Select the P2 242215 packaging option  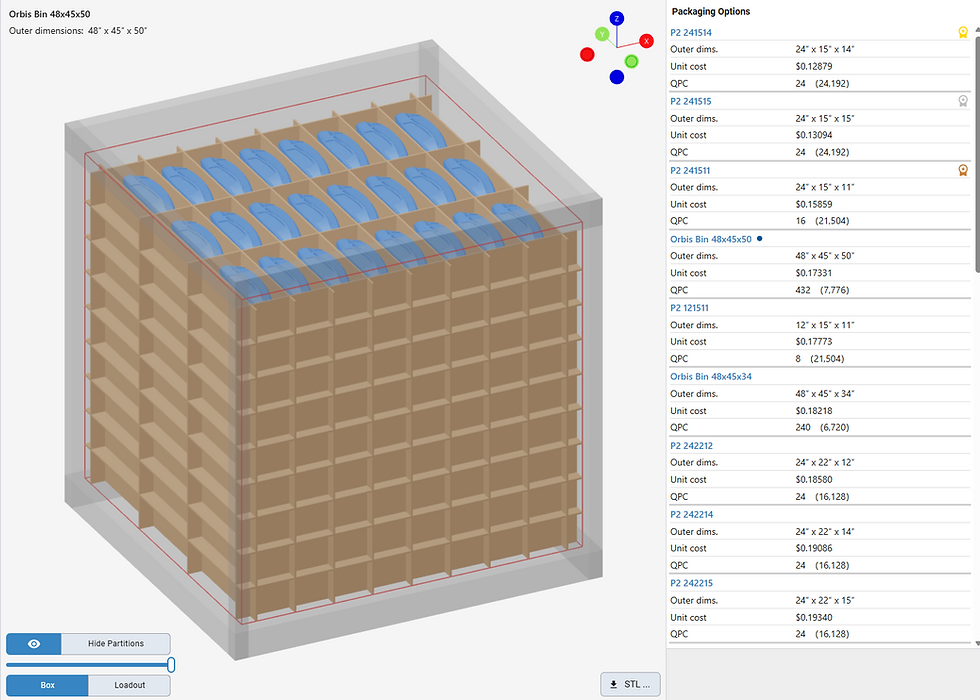tap(691, 583)
